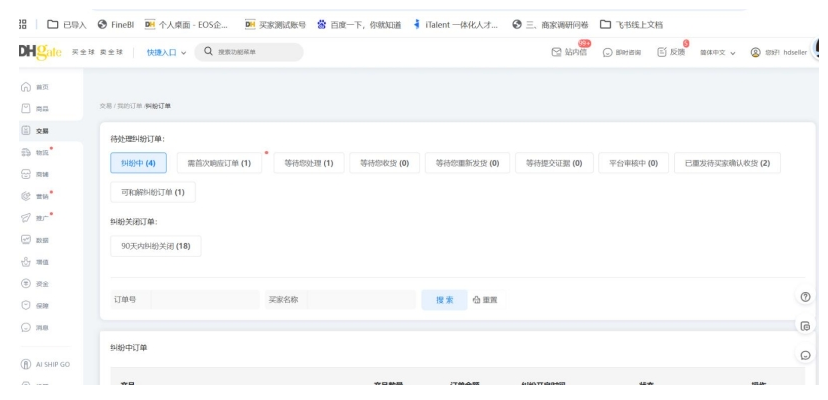Click the 搜索功能菜单 search box

[x=250, y=52]
